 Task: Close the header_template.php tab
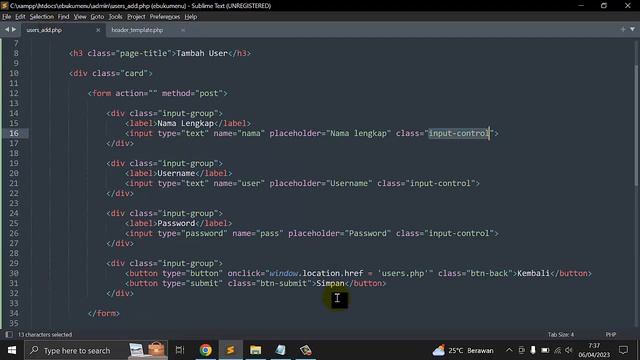[x=183, y=30]
